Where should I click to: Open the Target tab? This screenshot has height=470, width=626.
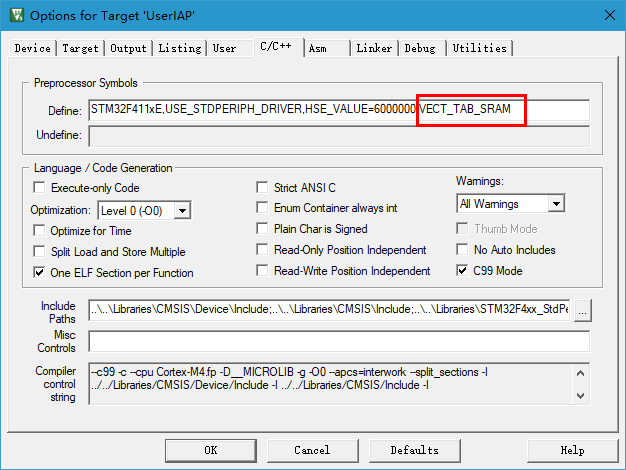pos(80,48)
